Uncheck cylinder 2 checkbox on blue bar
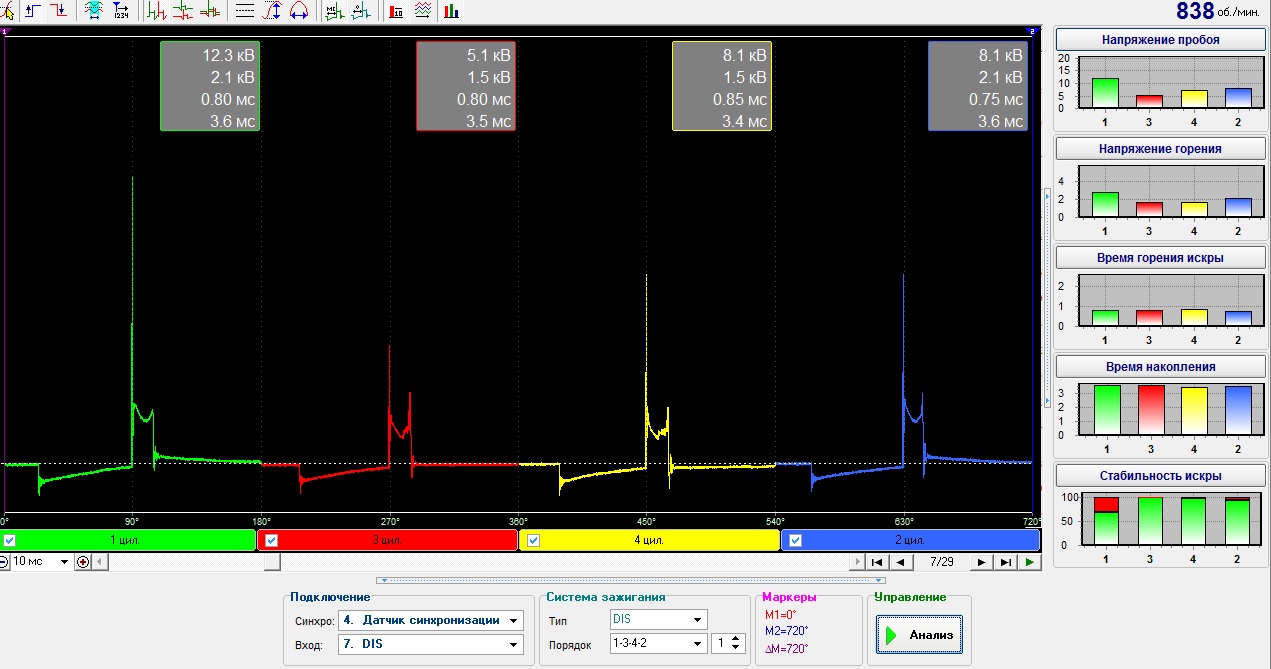1271x669 pixels. [x=796, y=540]
